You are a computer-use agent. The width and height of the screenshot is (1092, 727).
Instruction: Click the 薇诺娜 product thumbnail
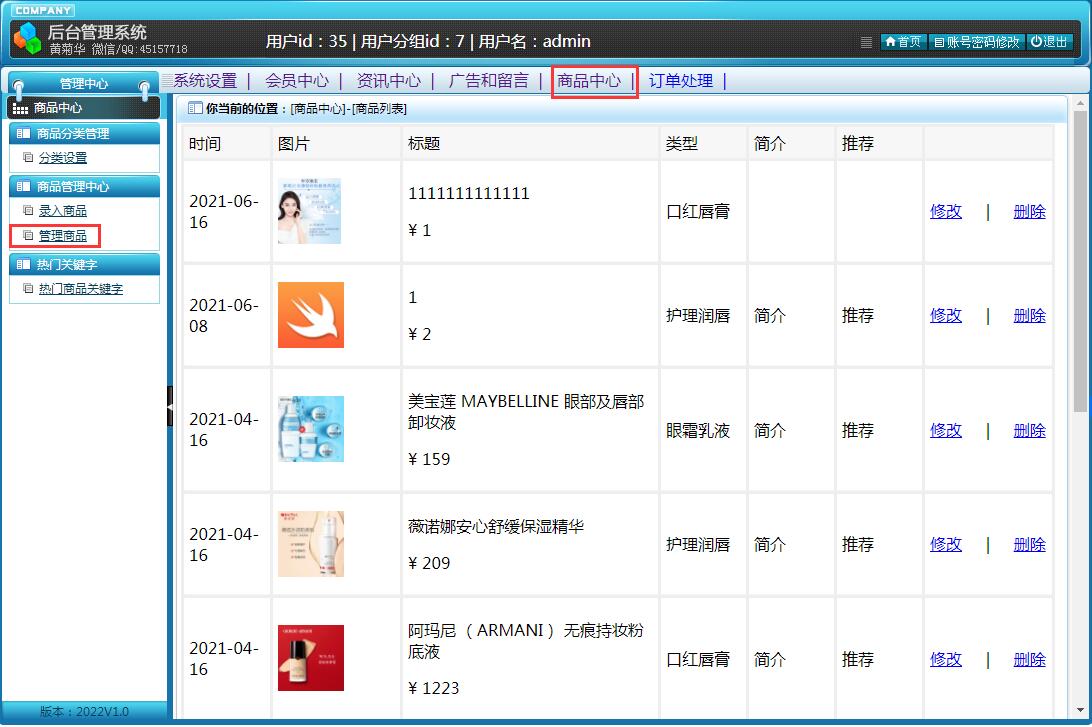311,544
